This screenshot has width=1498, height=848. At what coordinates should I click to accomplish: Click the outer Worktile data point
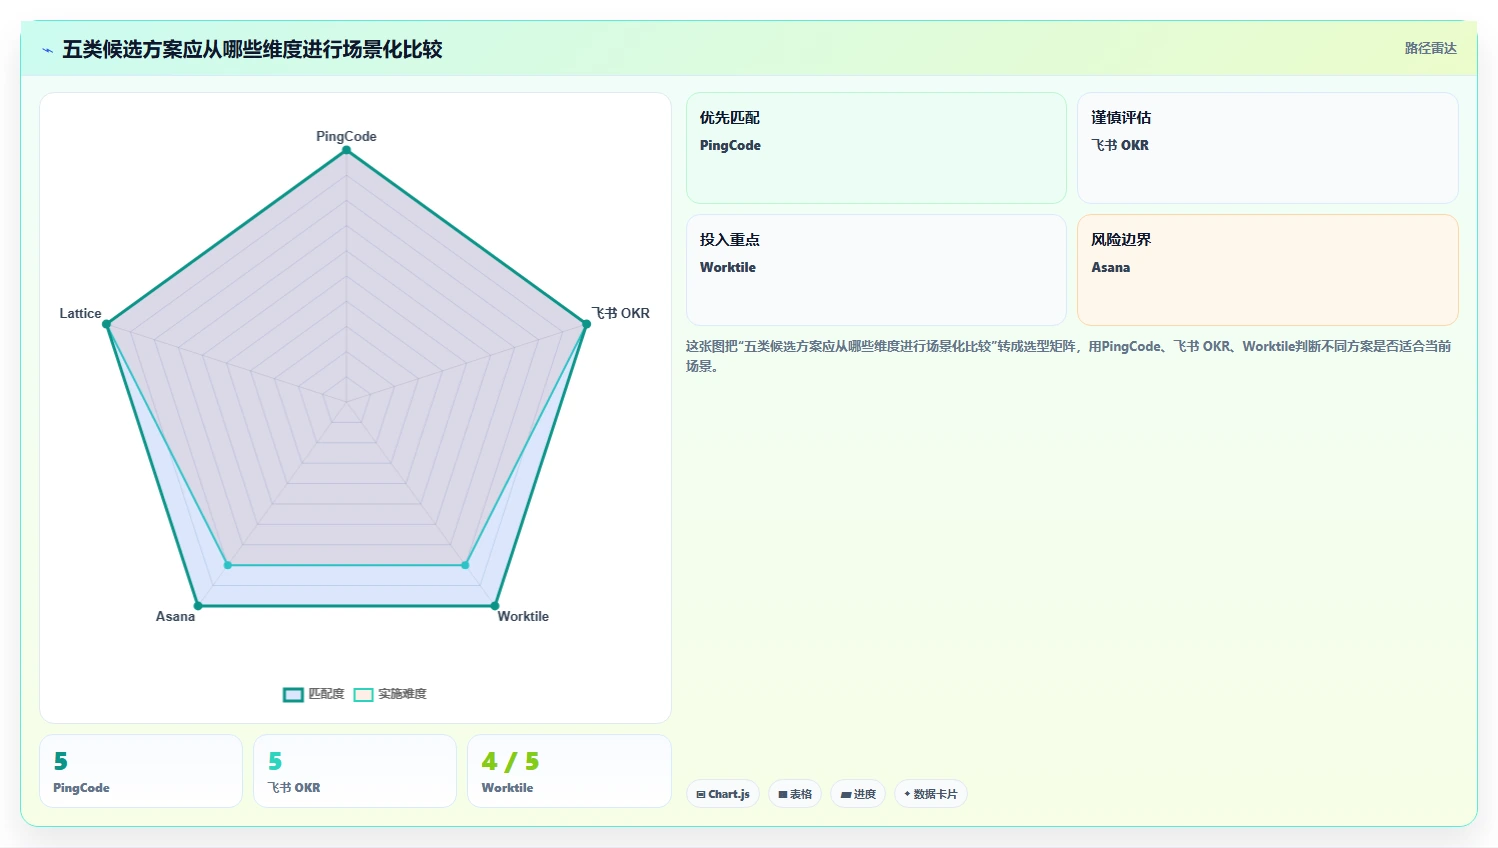click(495, 606)
